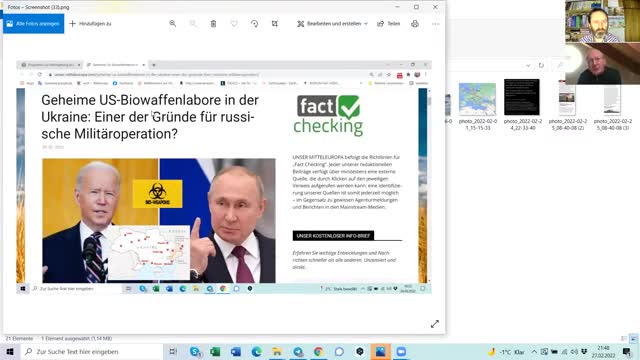
Task: Open Google Chrome from the taskbar
Action: (x=318, y=352)
